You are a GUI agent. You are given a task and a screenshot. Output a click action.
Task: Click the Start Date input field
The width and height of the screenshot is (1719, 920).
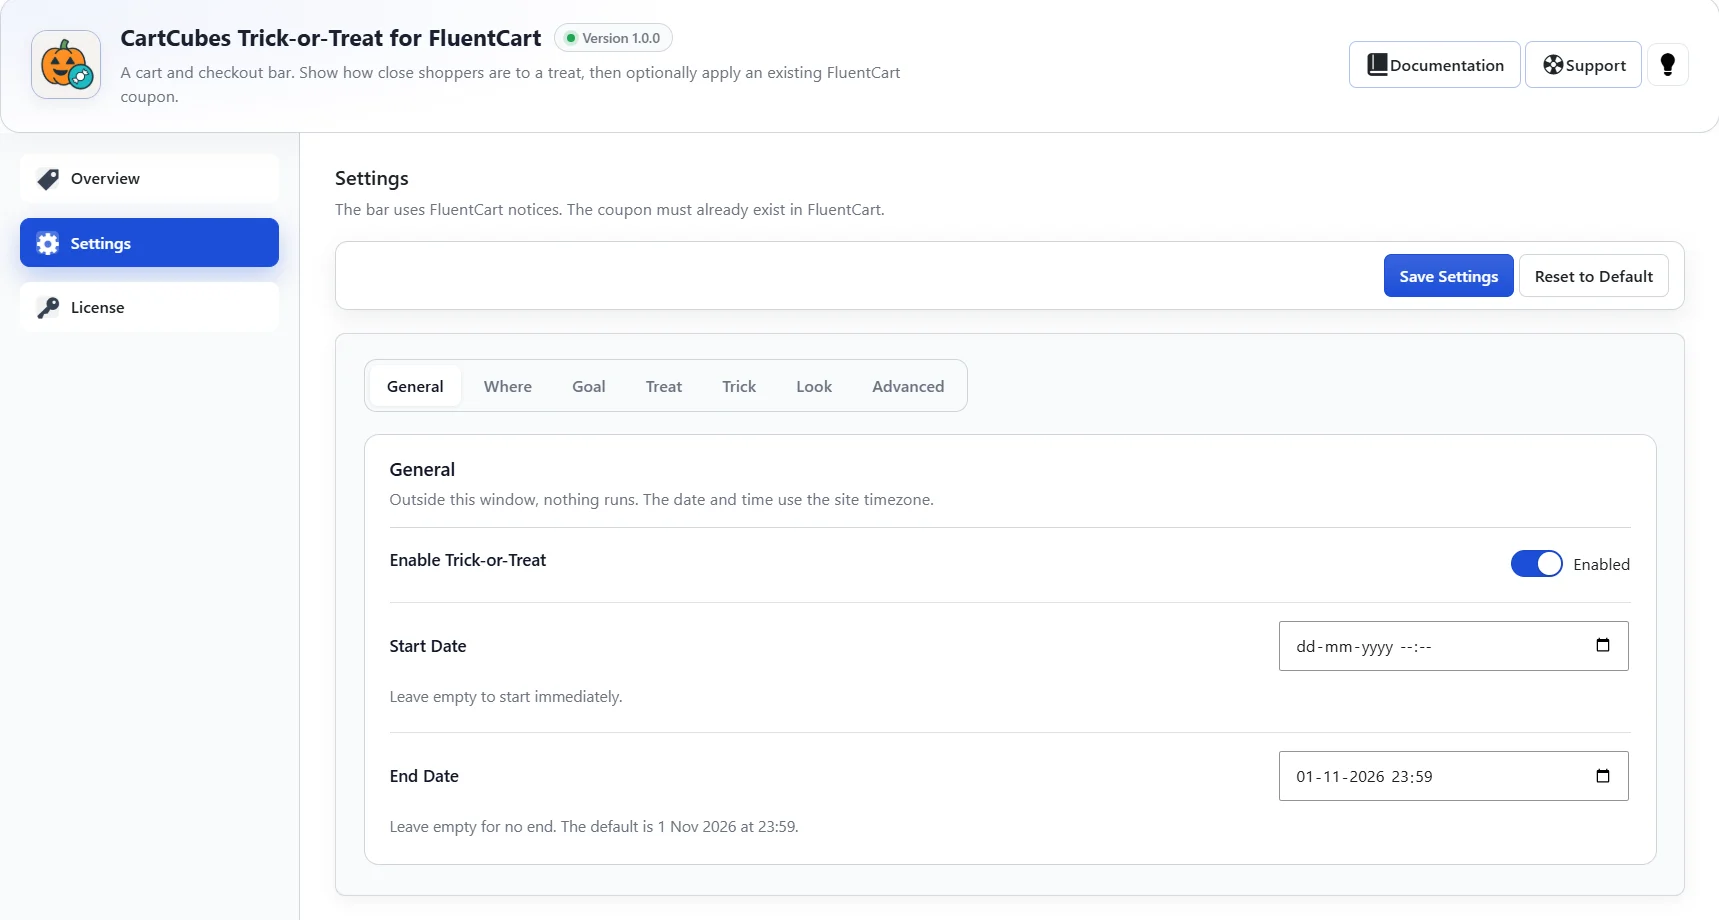[1453, 646]
